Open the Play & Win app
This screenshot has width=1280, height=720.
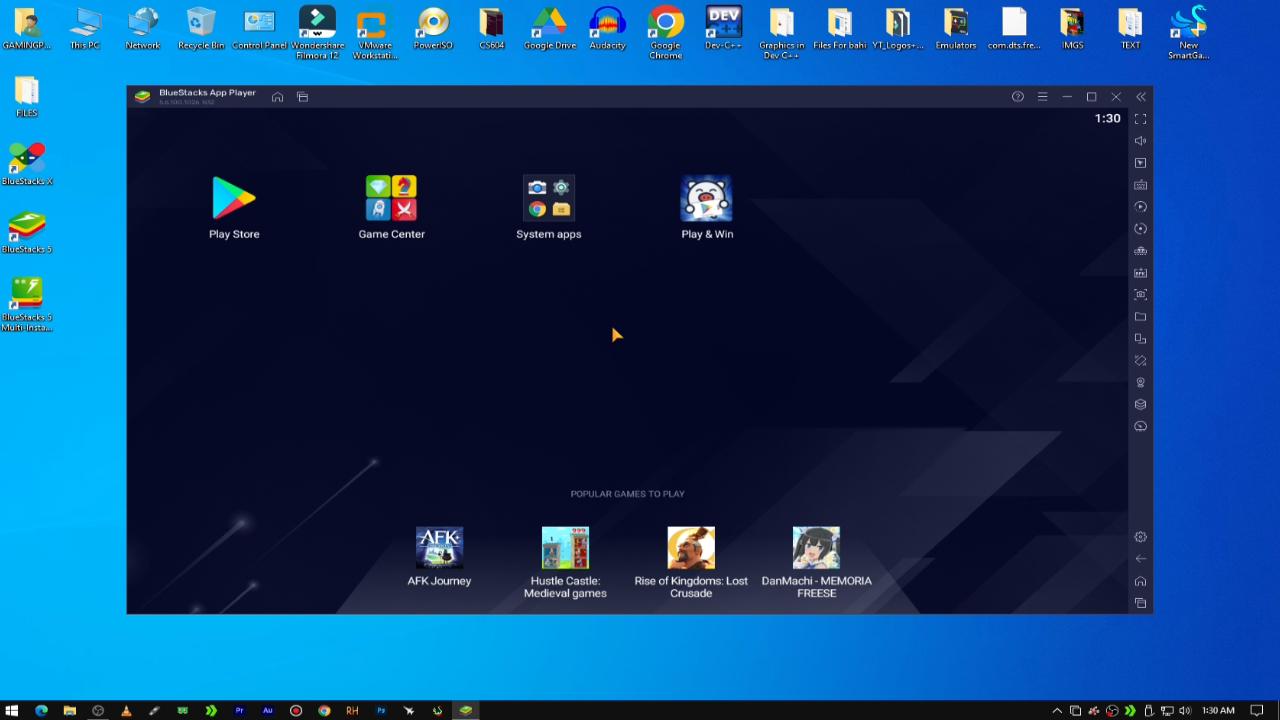707,207
